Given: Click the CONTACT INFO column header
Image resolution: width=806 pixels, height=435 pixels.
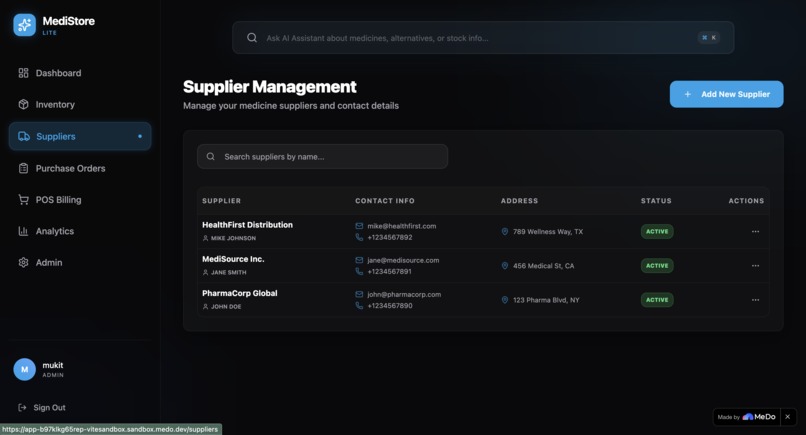Looking at the screenshot, I should [x=385, y=201].
